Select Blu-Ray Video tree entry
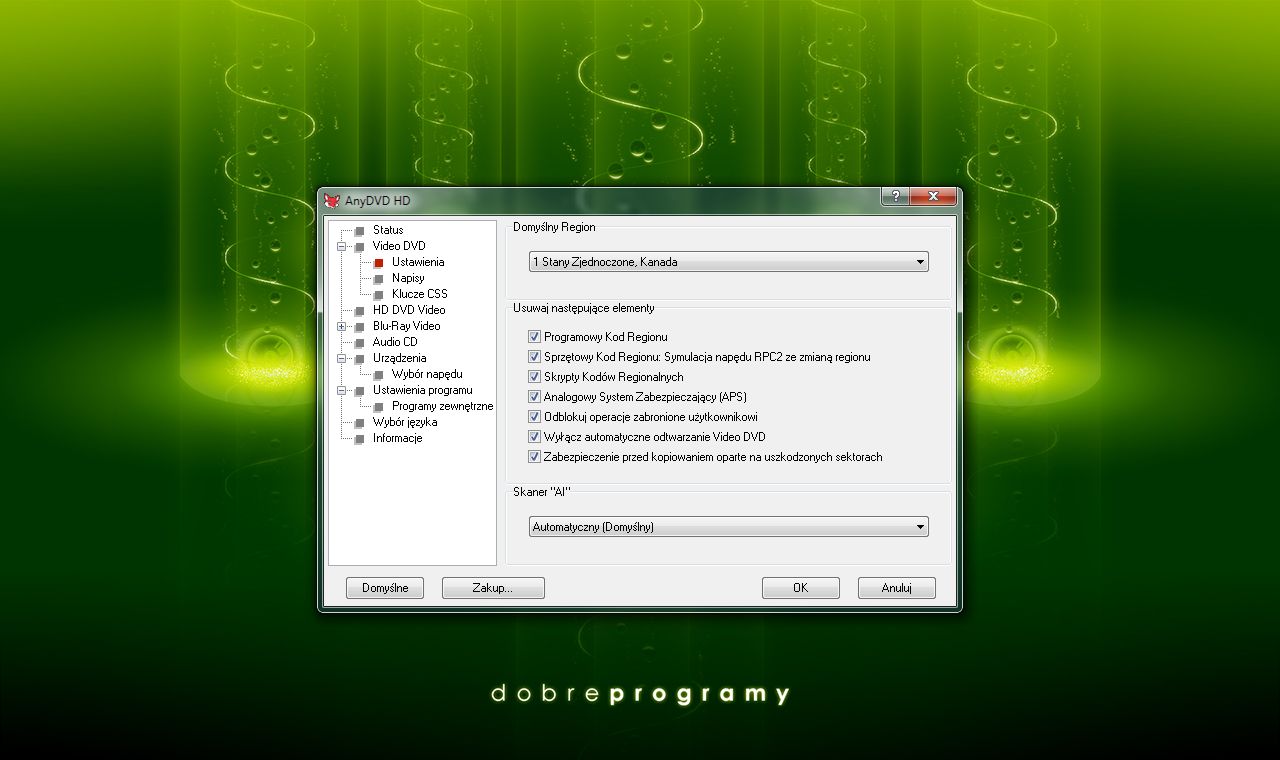The image size is (1280, 760). (406, 326)
